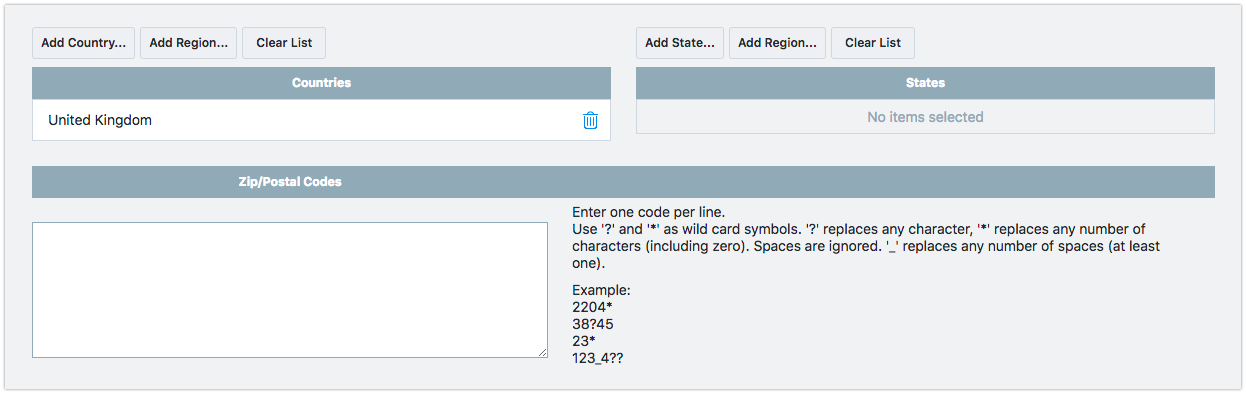Select the United Kingdom row
This screenshot has height=394, width=1246.
click(321, 120)
